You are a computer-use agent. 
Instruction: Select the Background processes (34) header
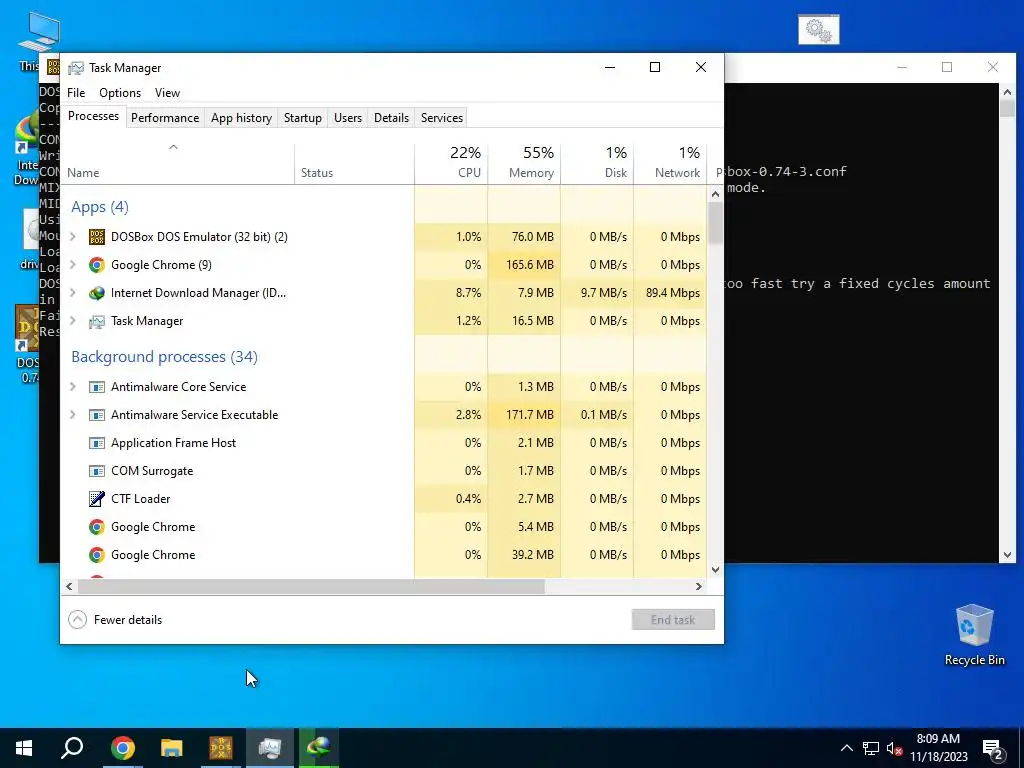pyautogui.click(x=165, y=357)
